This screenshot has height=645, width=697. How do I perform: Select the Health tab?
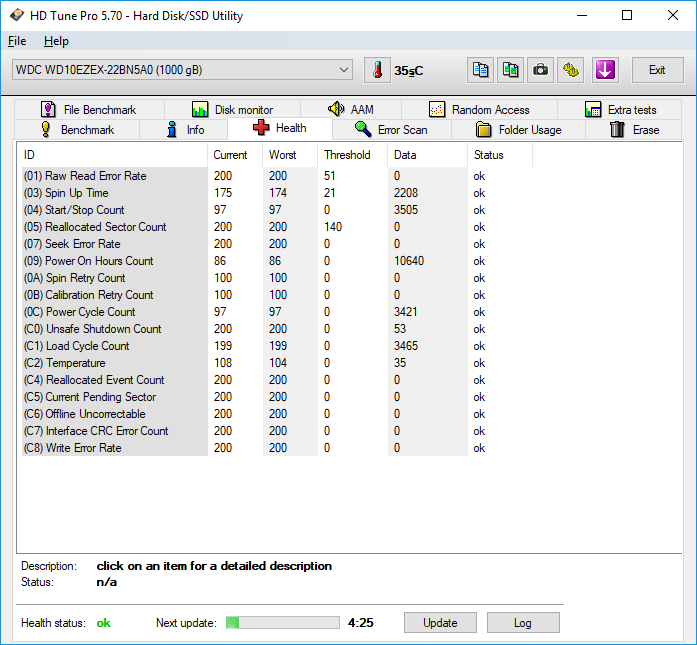pos(280,128)
